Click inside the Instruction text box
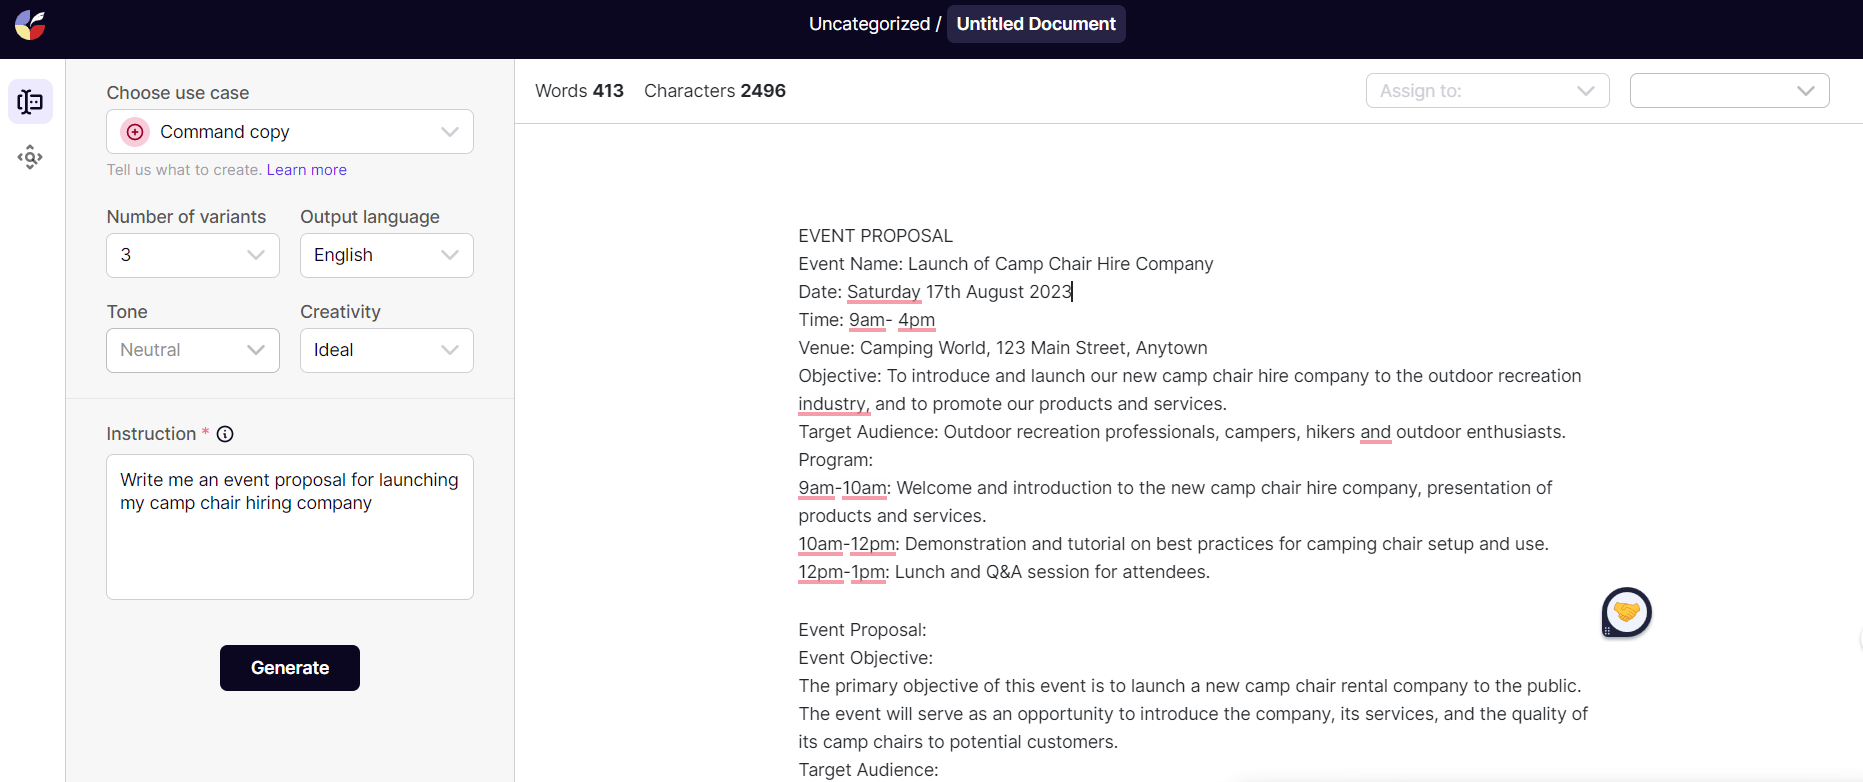 (290, 540)
